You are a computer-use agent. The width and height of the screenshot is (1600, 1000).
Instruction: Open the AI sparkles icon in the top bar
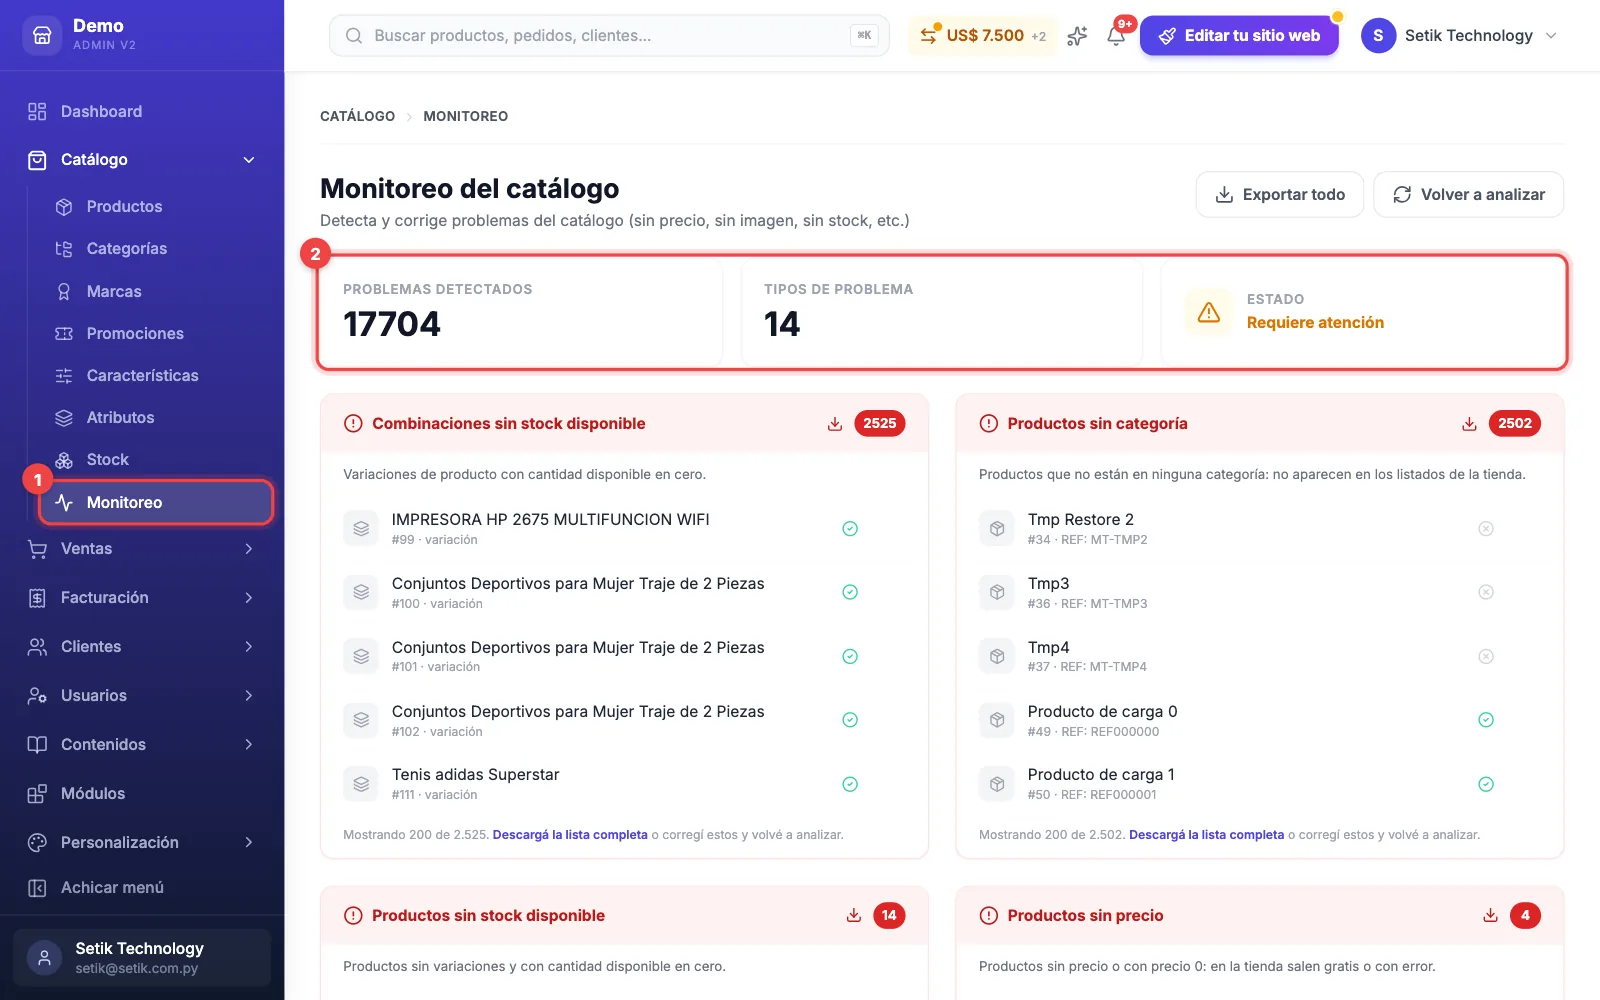[1077, 36]
